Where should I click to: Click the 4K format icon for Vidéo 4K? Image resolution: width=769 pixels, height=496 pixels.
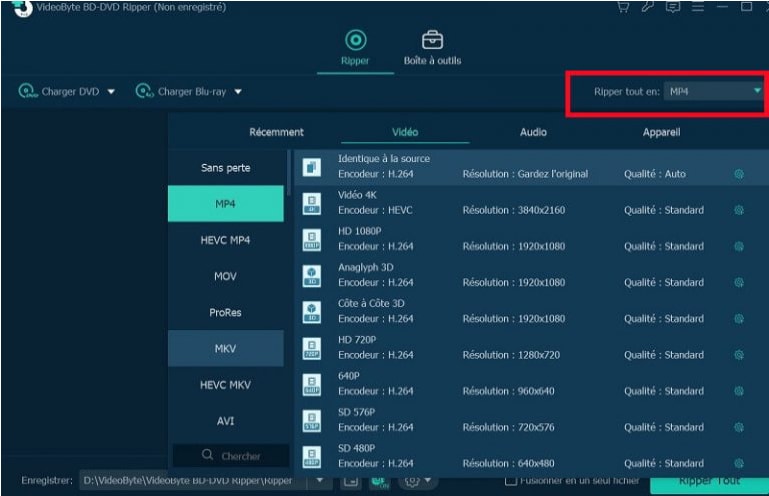pos(312,204)
